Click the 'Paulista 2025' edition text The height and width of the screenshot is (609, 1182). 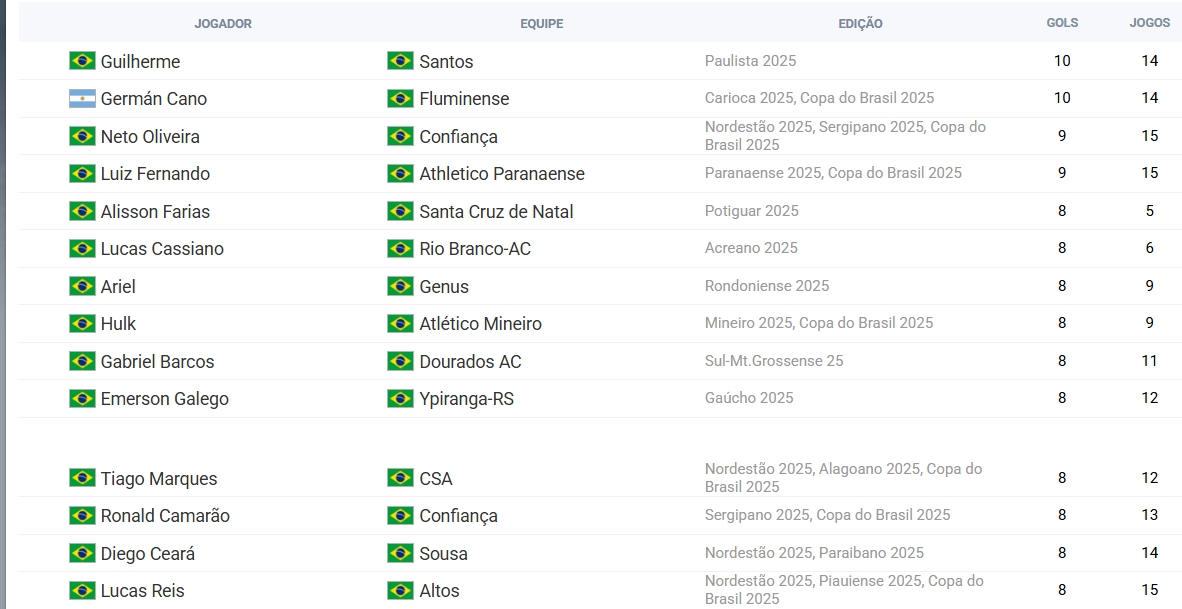coord(750,60)
